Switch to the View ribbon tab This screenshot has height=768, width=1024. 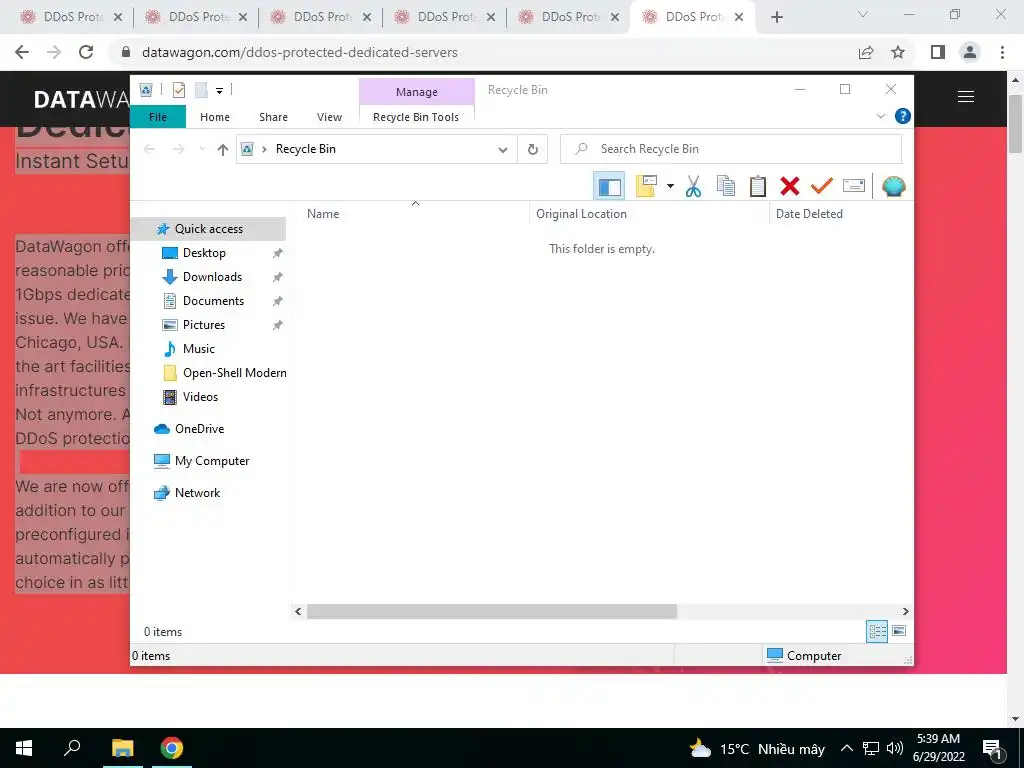point(329,117)
